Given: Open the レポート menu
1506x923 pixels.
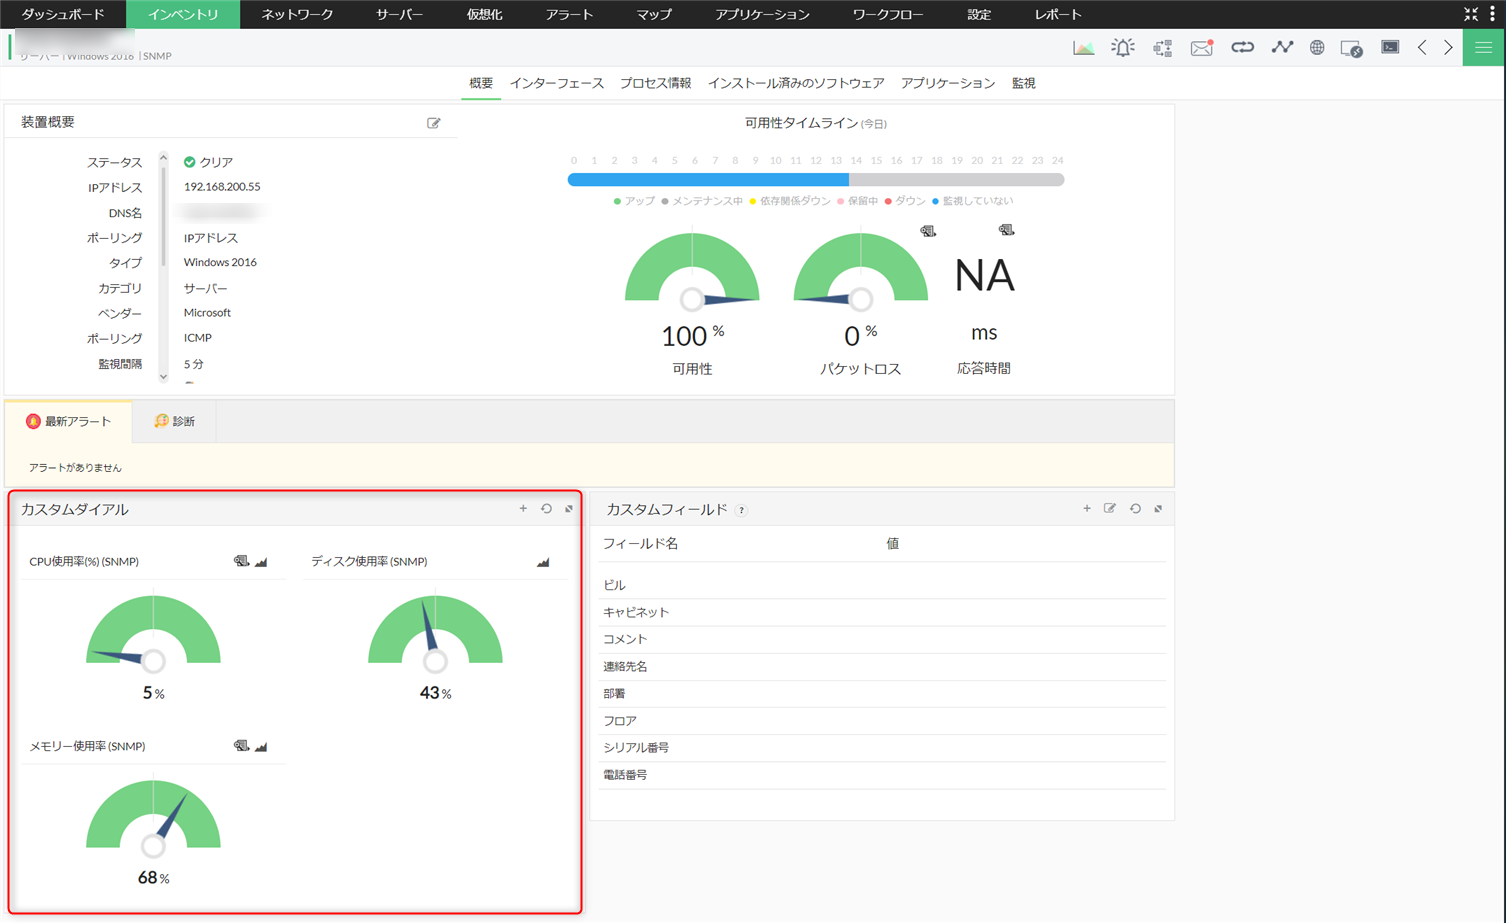Looking at the screenshot, I should (x=1058, y=14).
